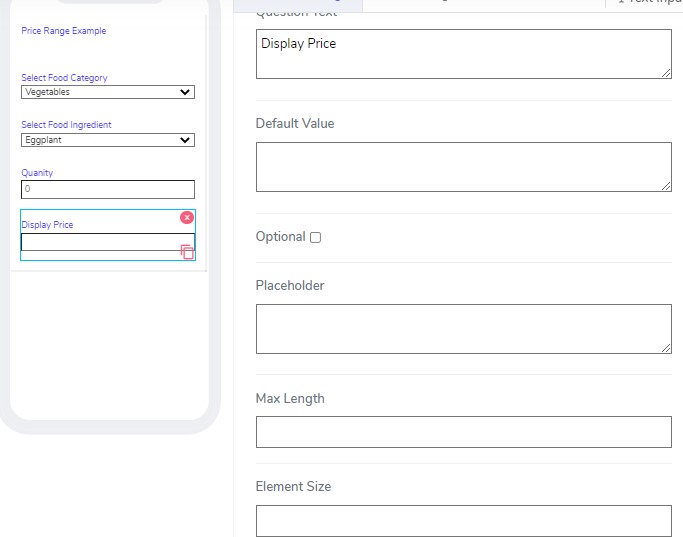Delete the Display Price element with red X

[x=187, y=217]
